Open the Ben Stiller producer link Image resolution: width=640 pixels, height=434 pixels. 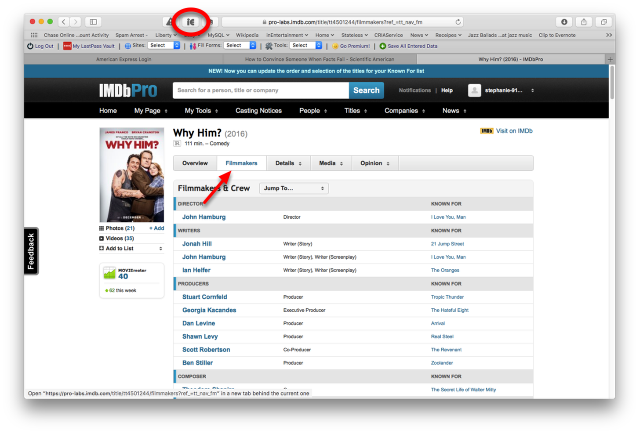198,363
